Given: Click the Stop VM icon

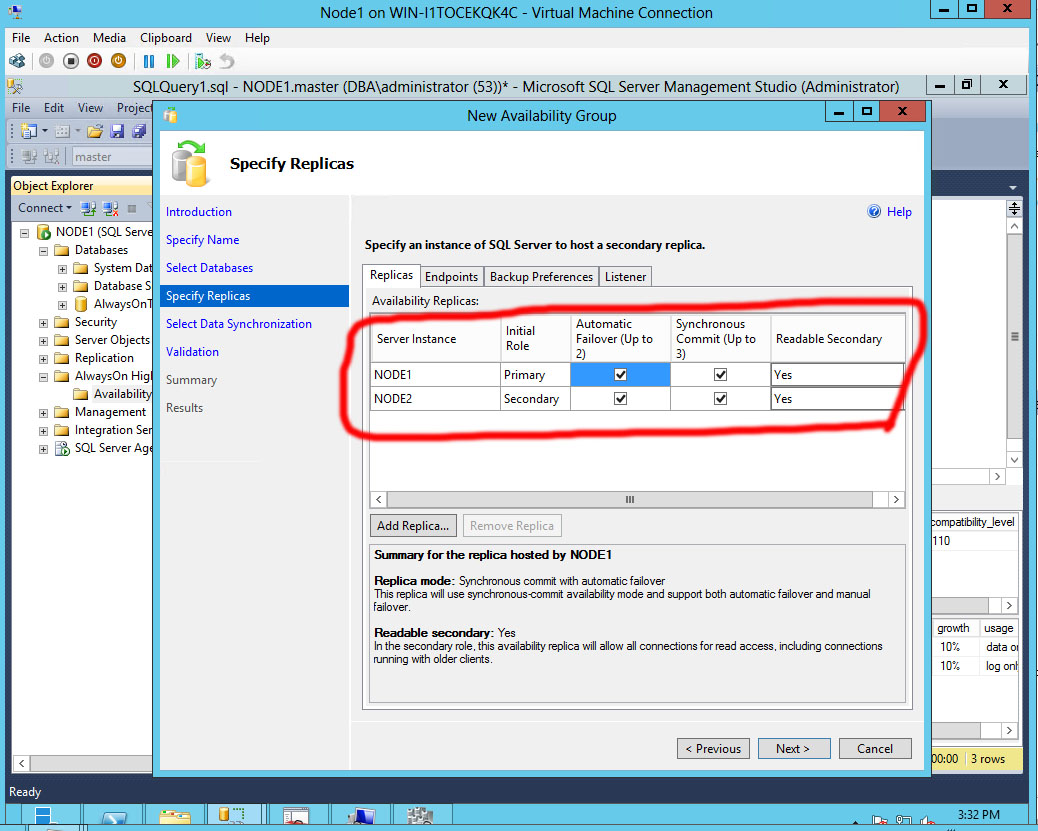Looking at the screenshot, I should click(71, 62).
